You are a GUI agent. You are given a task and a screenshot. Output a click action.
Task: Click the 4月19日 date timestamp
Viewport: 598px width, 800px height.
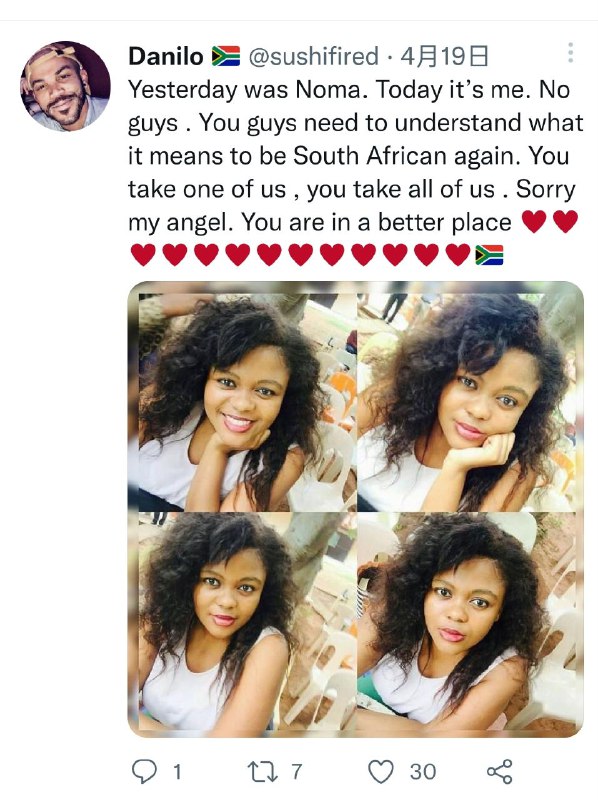[x=444, y=56]
